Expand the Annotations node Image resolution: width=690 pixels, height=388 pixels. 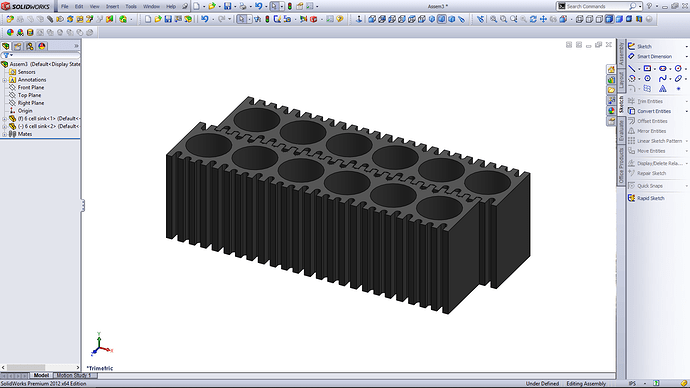tap(4, 80)
